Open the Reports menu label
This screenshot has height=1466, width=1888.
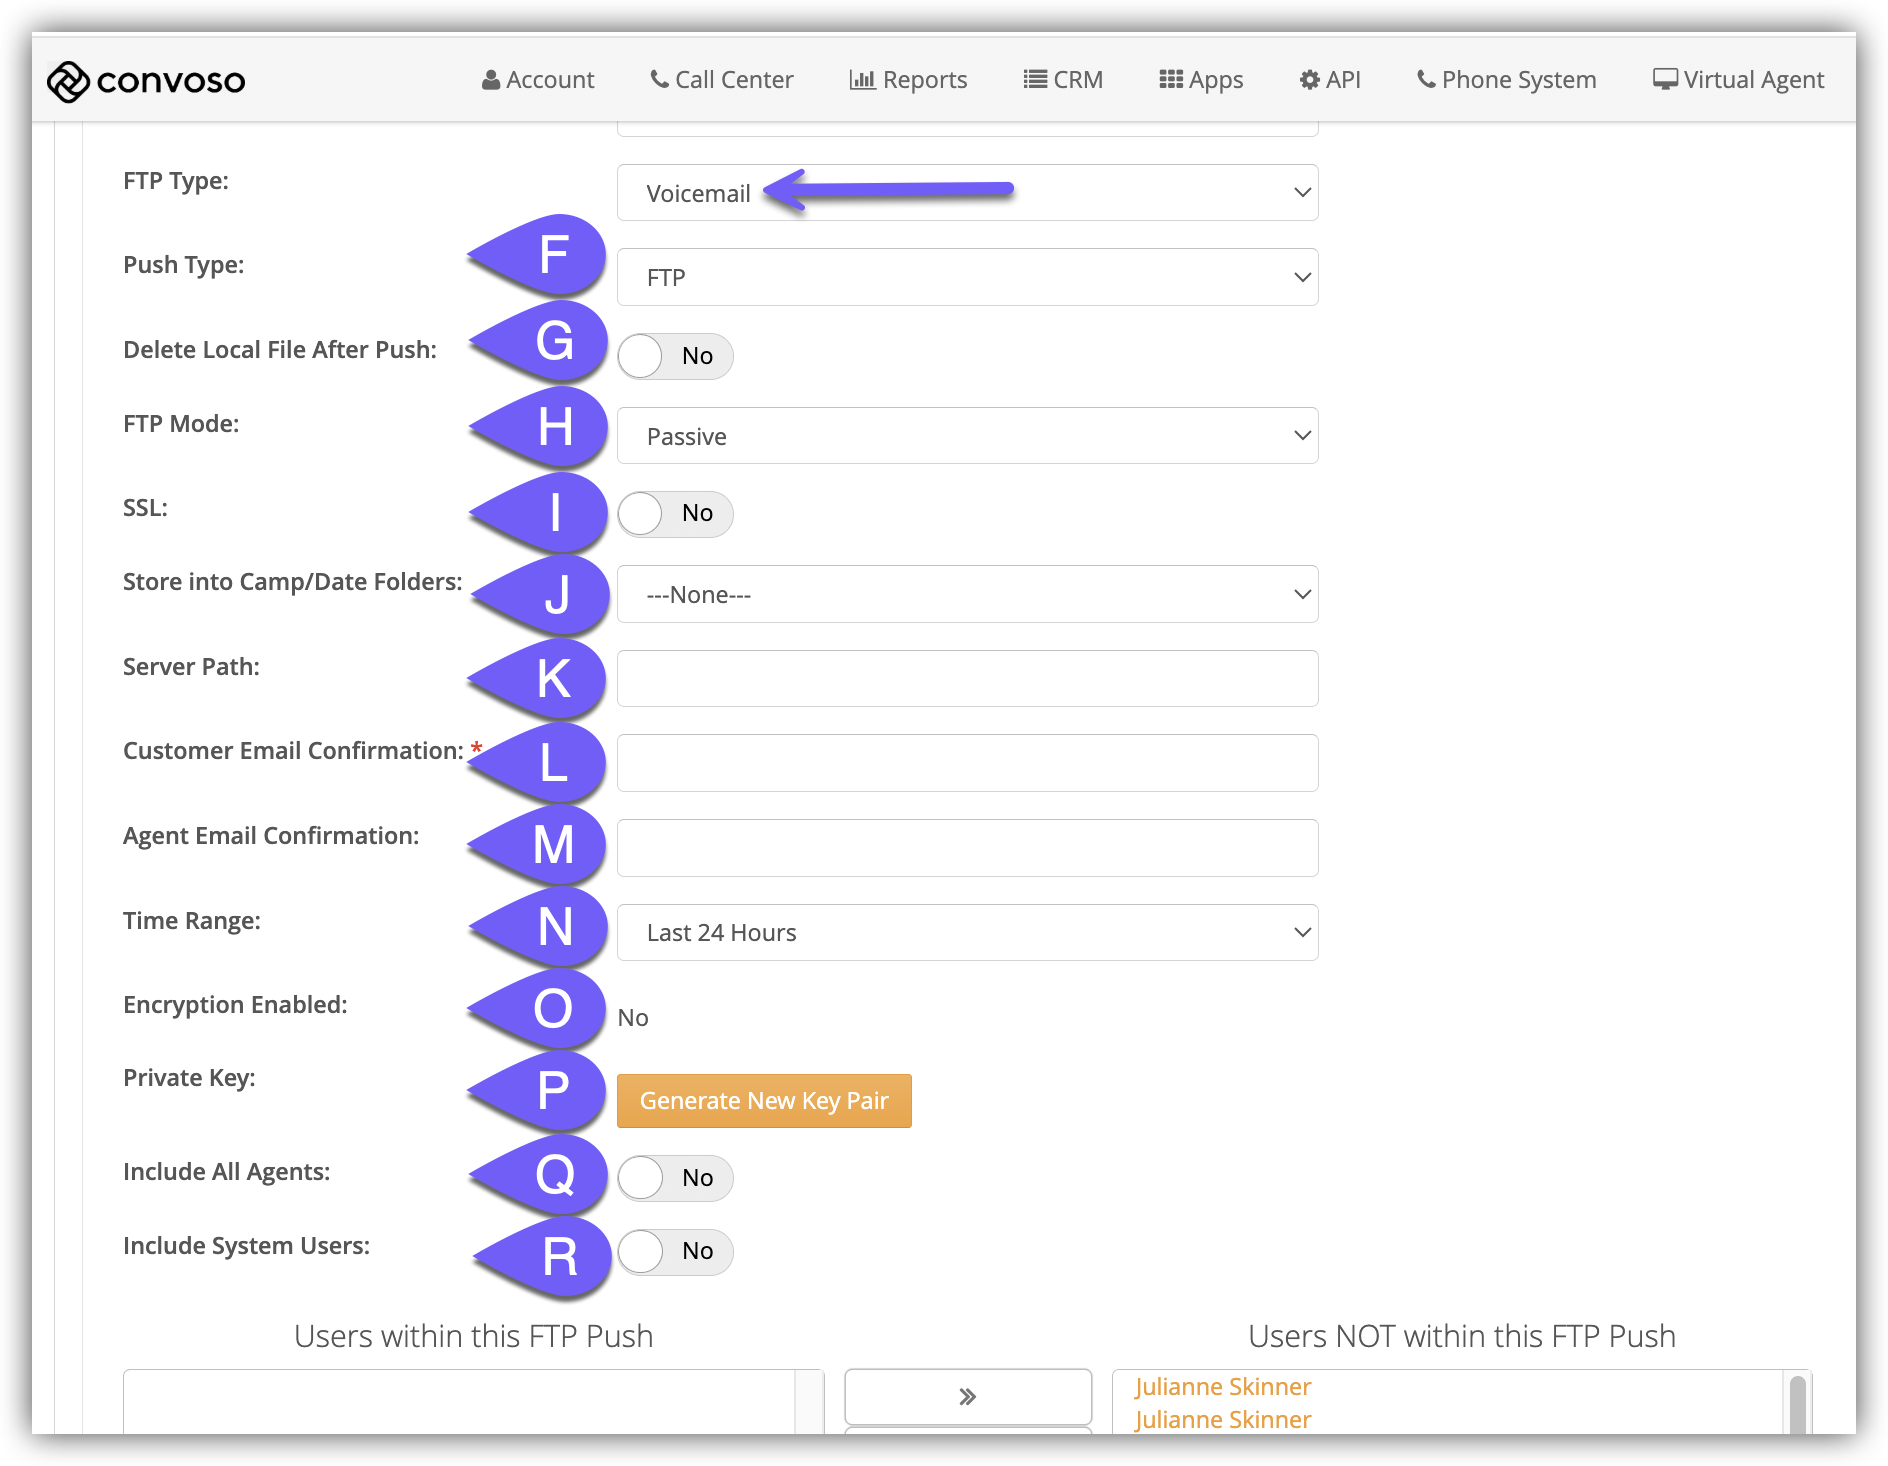(924, 80)
